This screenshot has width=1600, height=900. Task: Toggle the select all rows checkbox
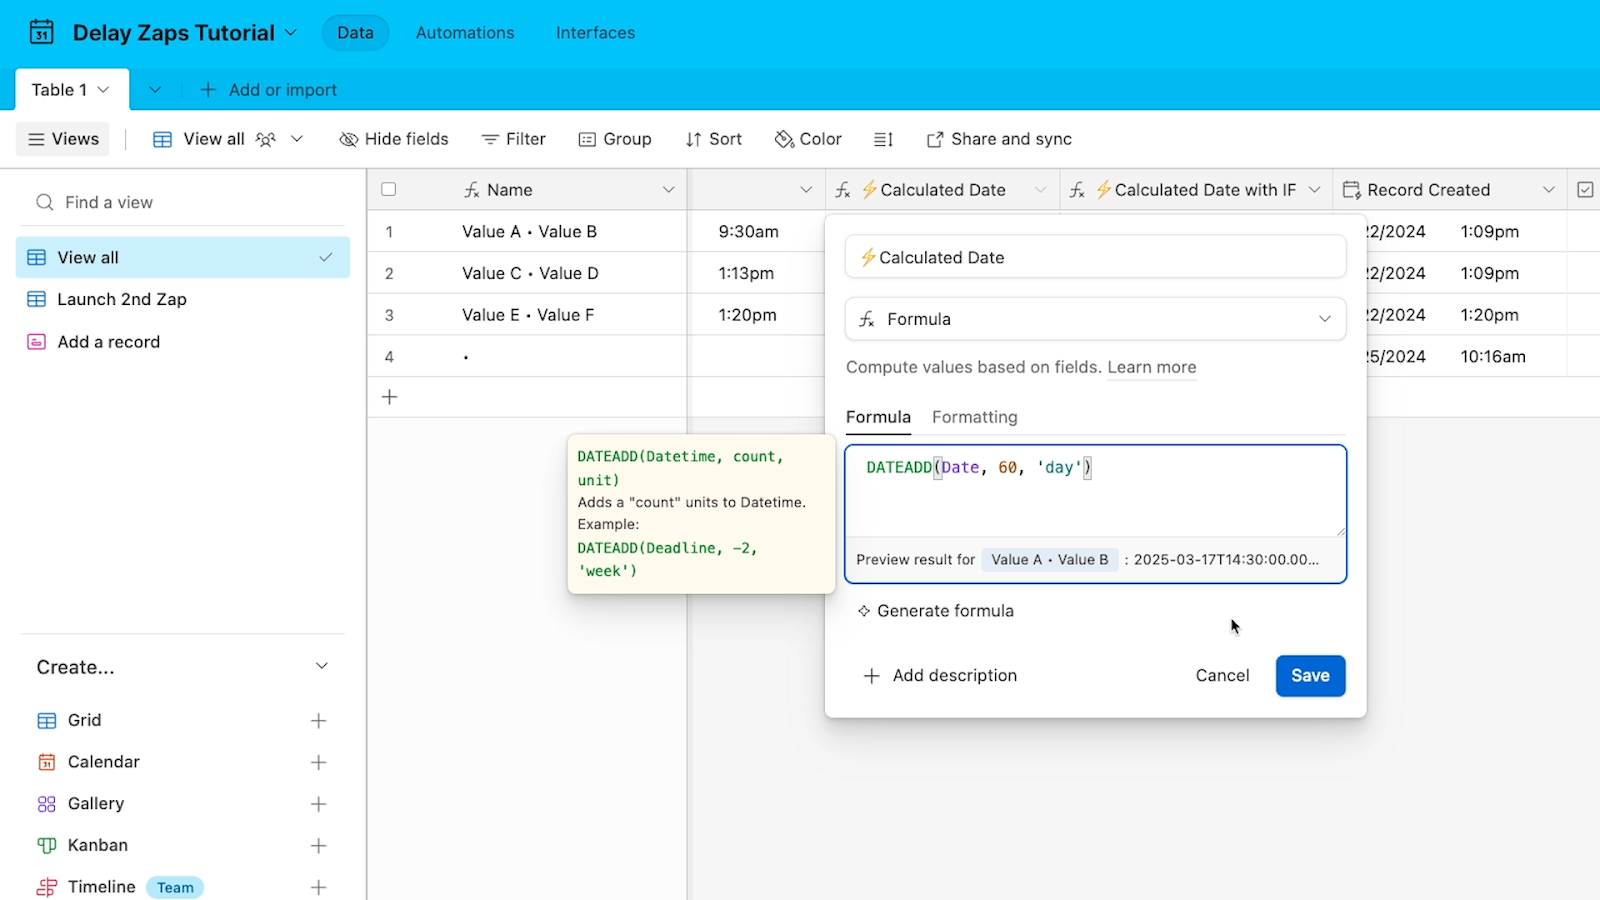tap(389, 189)
